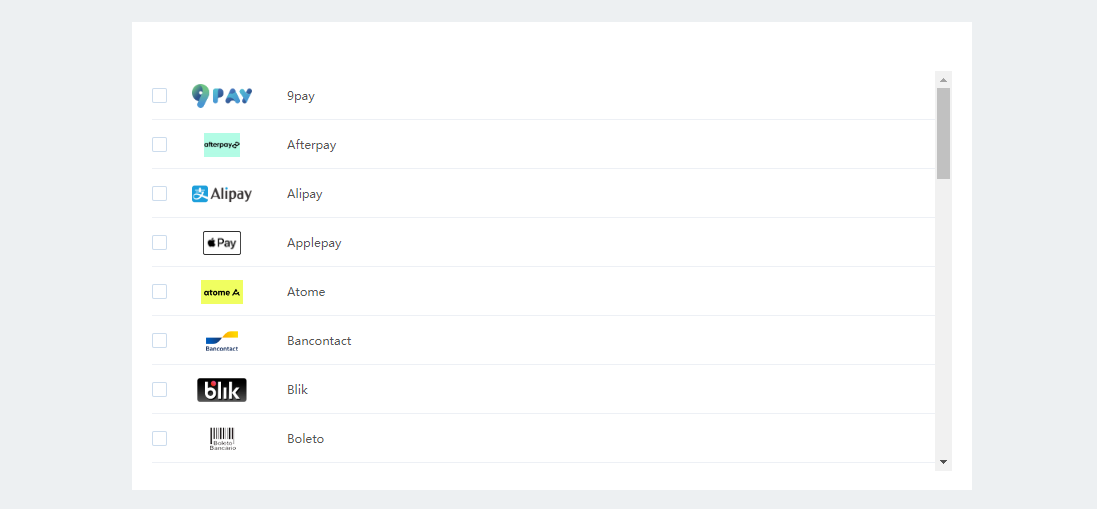Click the Atome logo icon
The image size is (1097, 509).
222,292
